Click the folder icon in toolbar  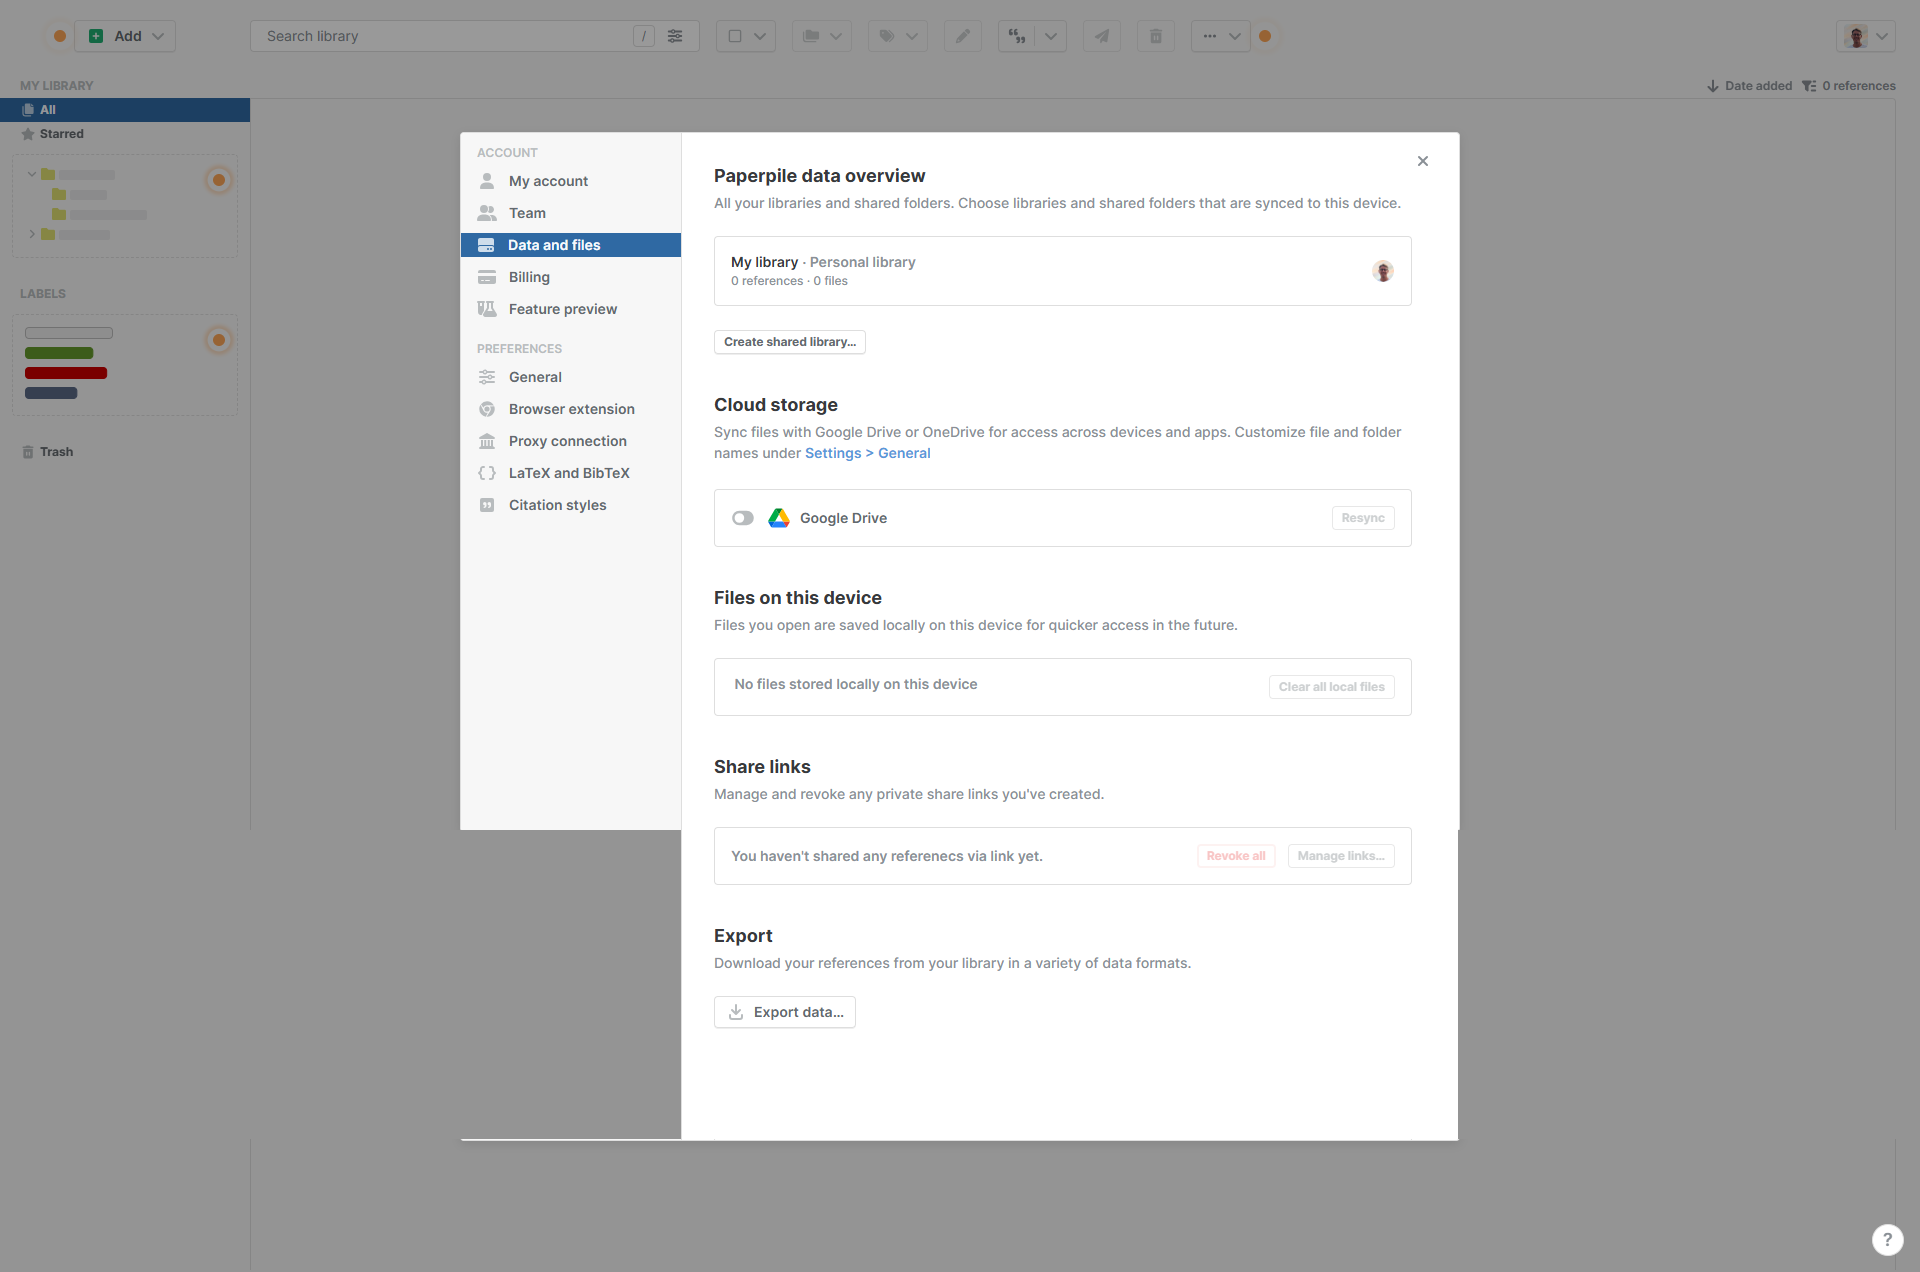(811, 36)
